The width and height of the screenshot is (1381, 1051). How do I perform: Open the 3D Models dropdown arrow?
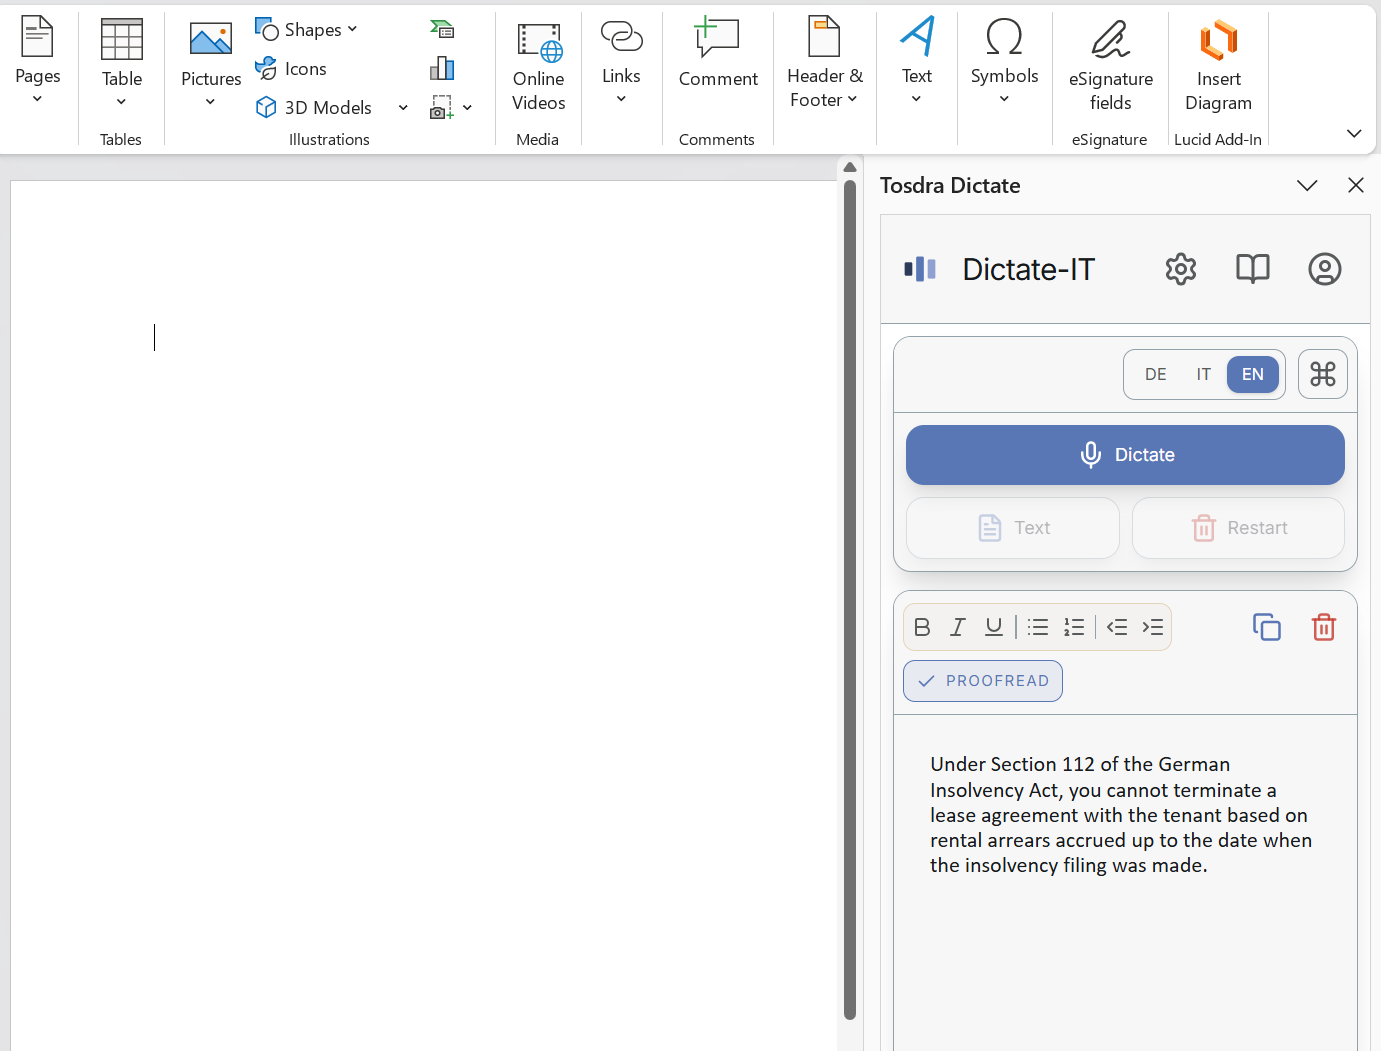(403, 107)
